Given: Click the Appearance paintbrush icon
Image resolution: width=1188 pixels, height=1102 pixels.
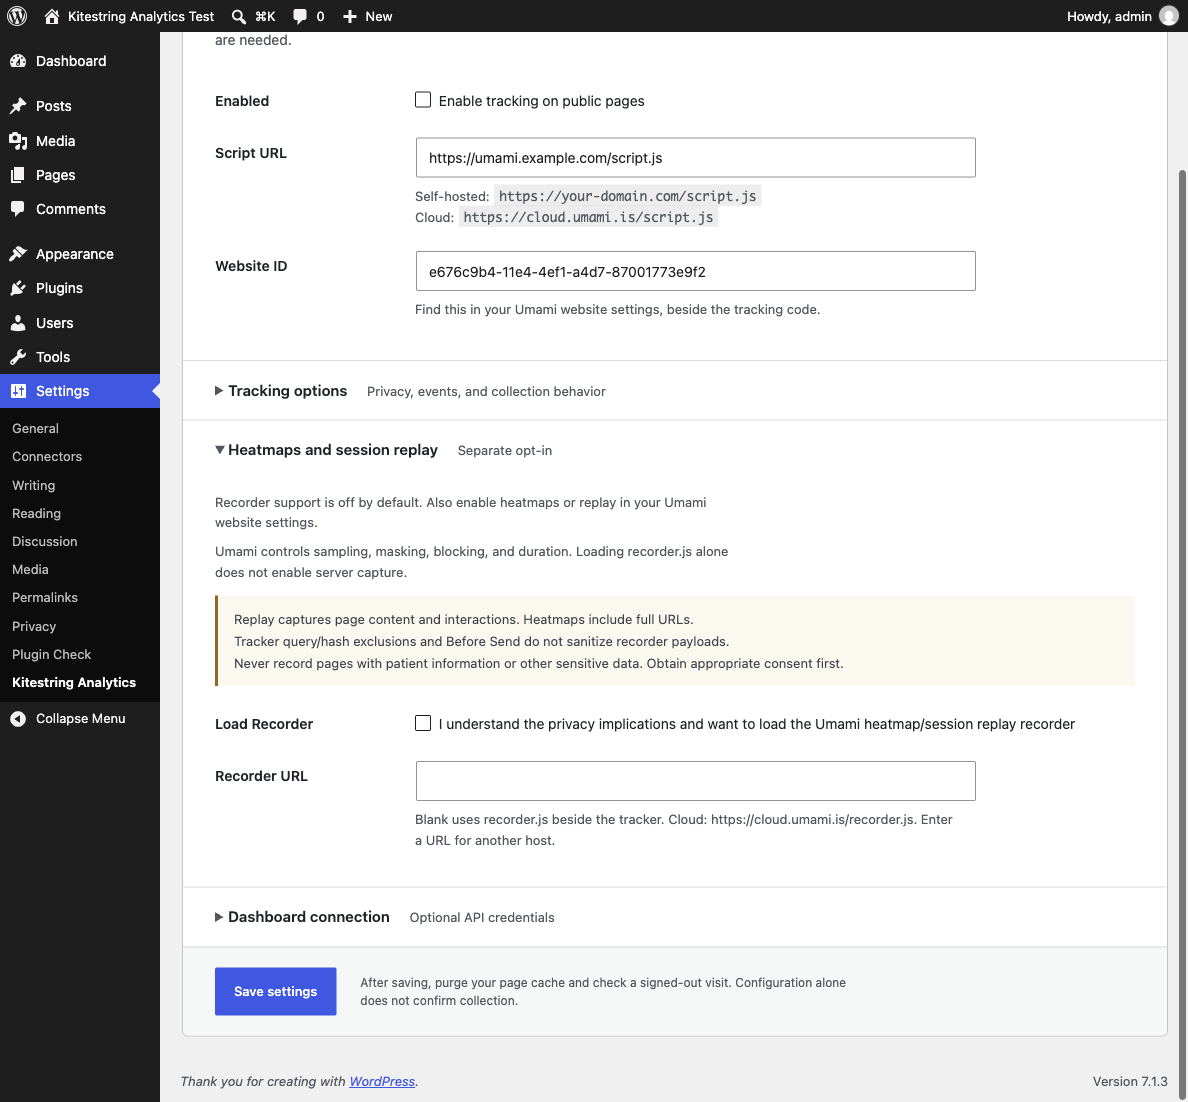Looking at the screenshot, I should pos(18,254).
